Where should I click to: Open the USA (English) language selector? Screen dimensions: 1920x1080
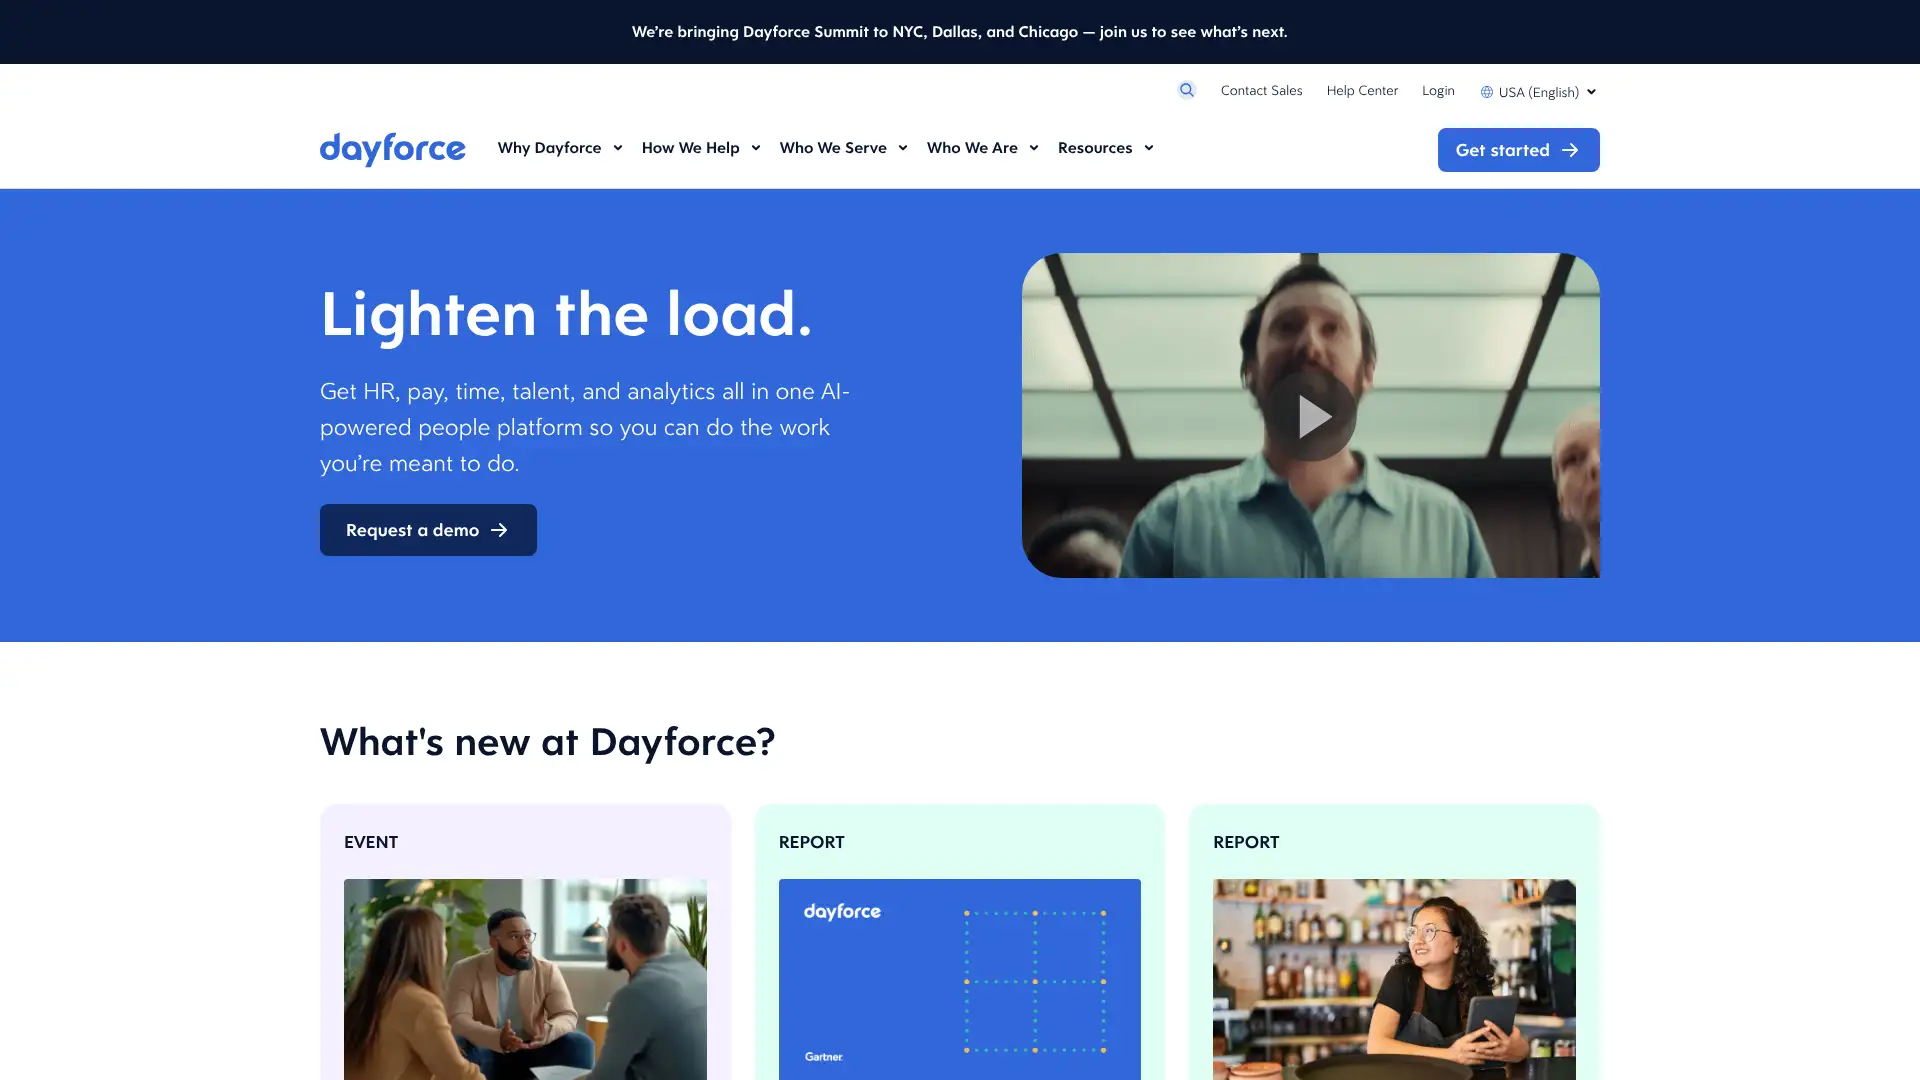coord(1539,92)
